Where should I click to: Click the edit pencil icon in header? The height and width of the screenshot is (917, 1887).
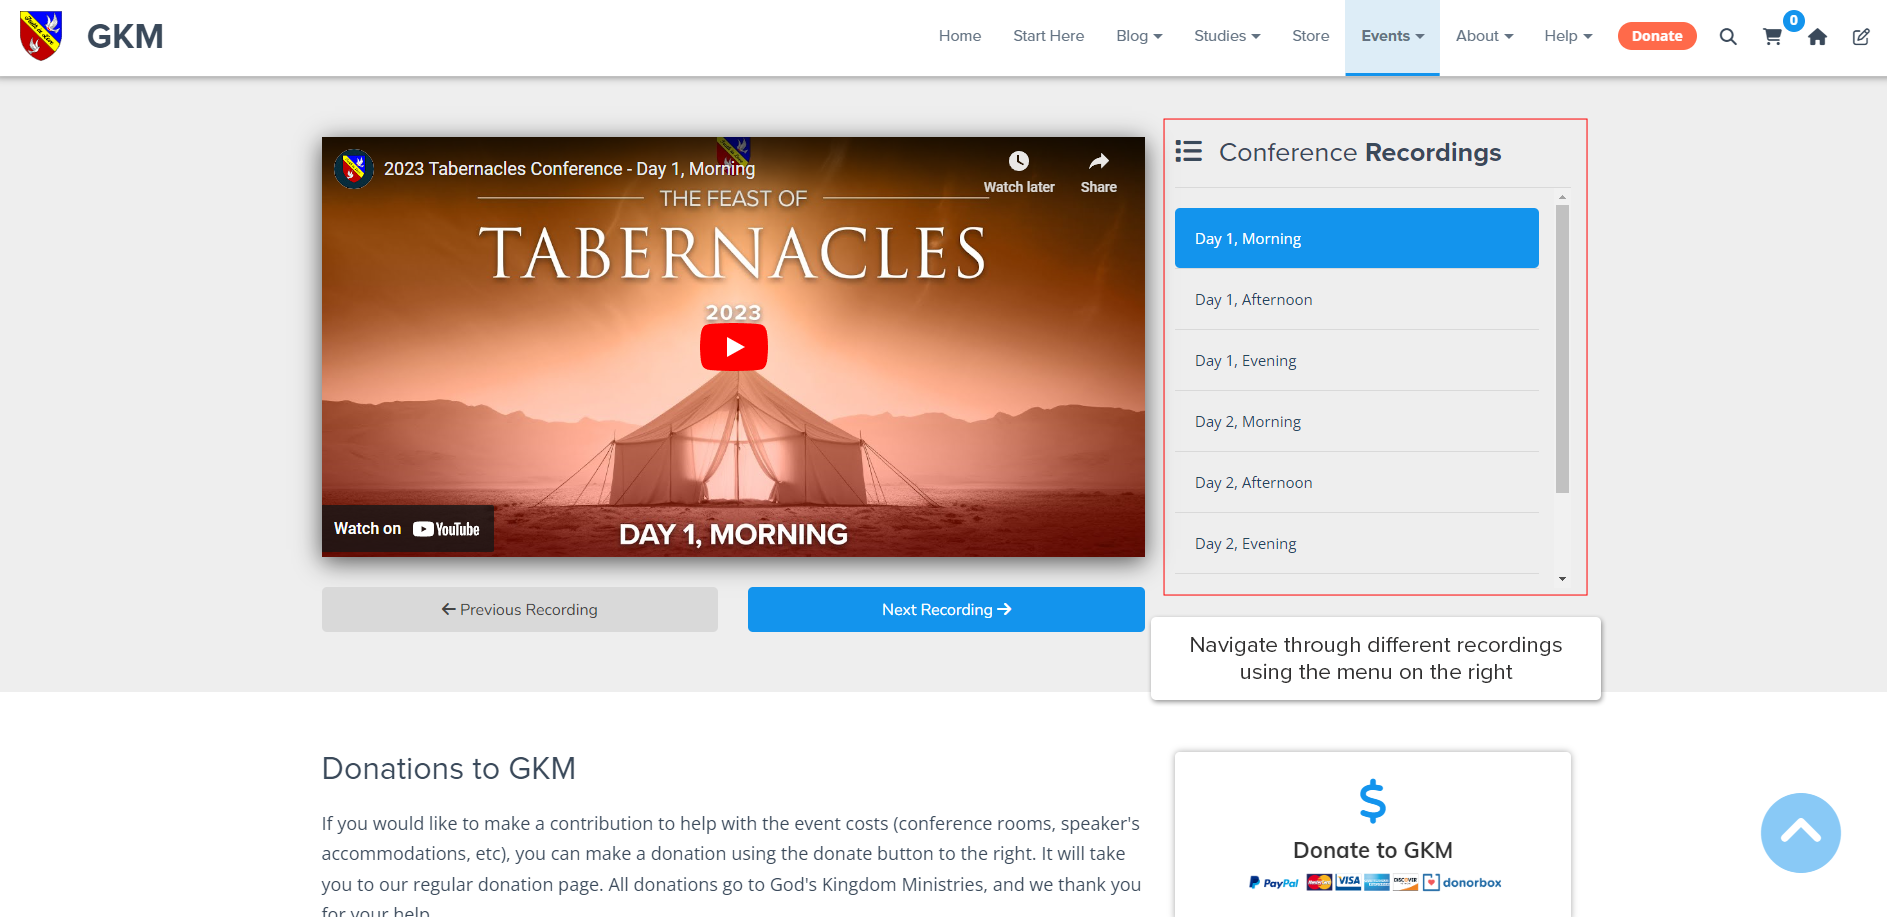coord(1861,37)
